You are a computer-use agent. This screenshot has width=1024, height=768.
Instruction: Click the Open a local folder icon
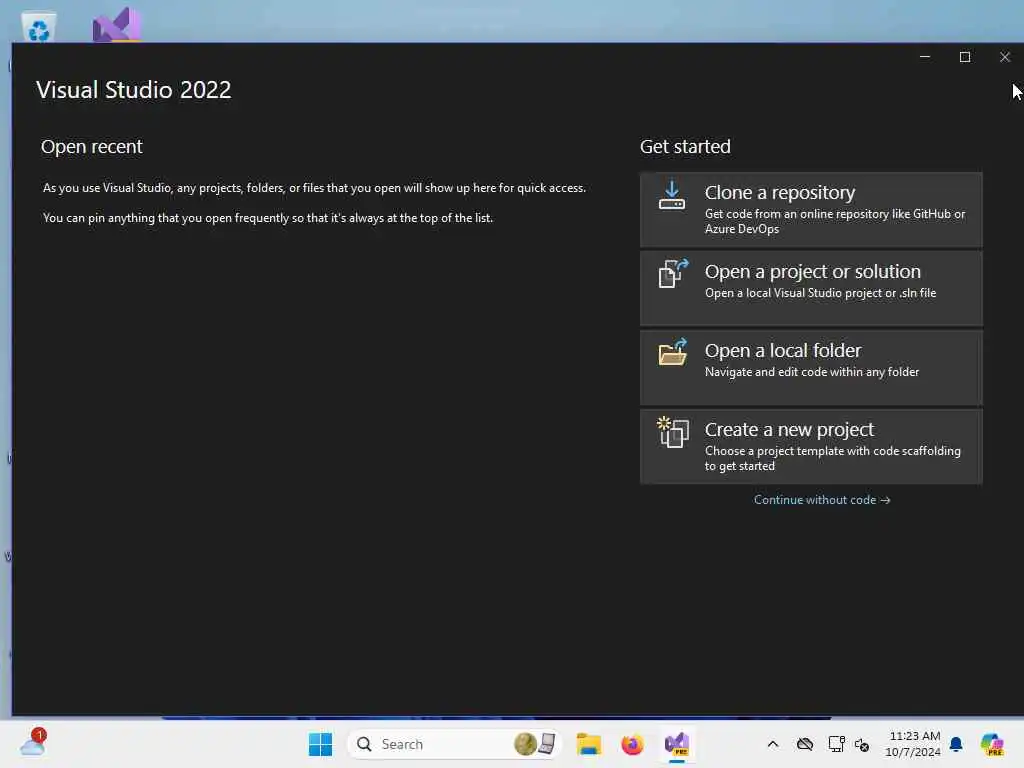click(673, 353)
